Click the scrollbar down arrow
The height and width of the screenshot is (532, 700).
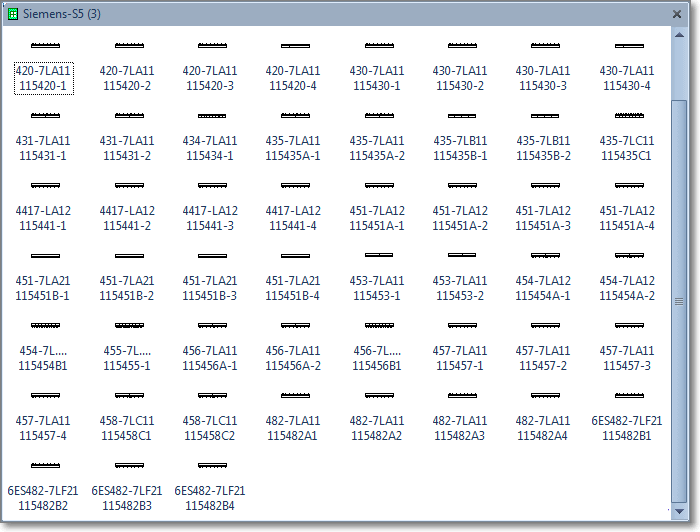(x=679, y=511)
